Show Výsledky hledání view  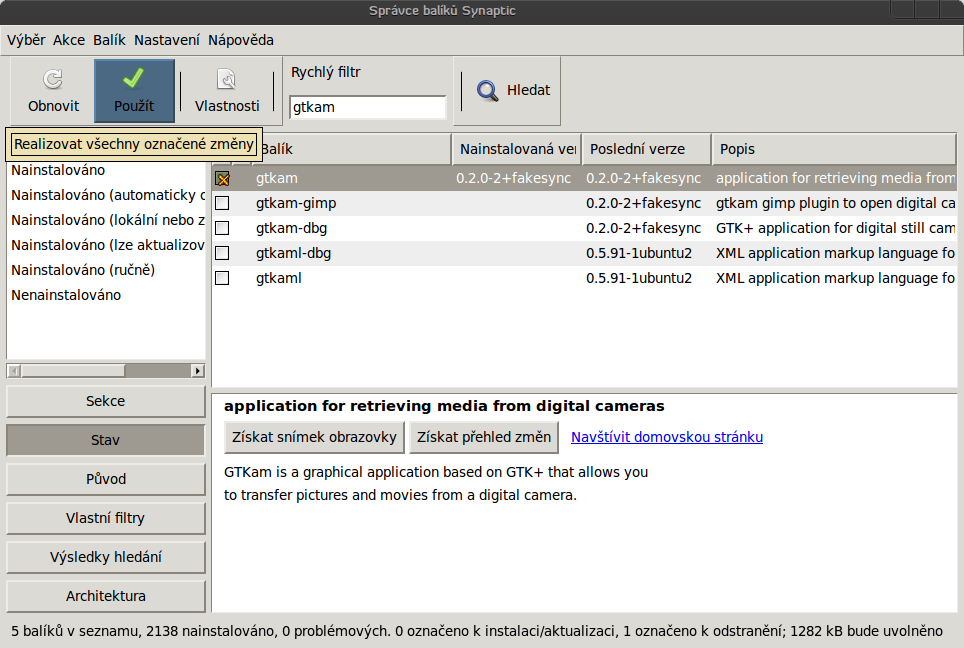106,557
